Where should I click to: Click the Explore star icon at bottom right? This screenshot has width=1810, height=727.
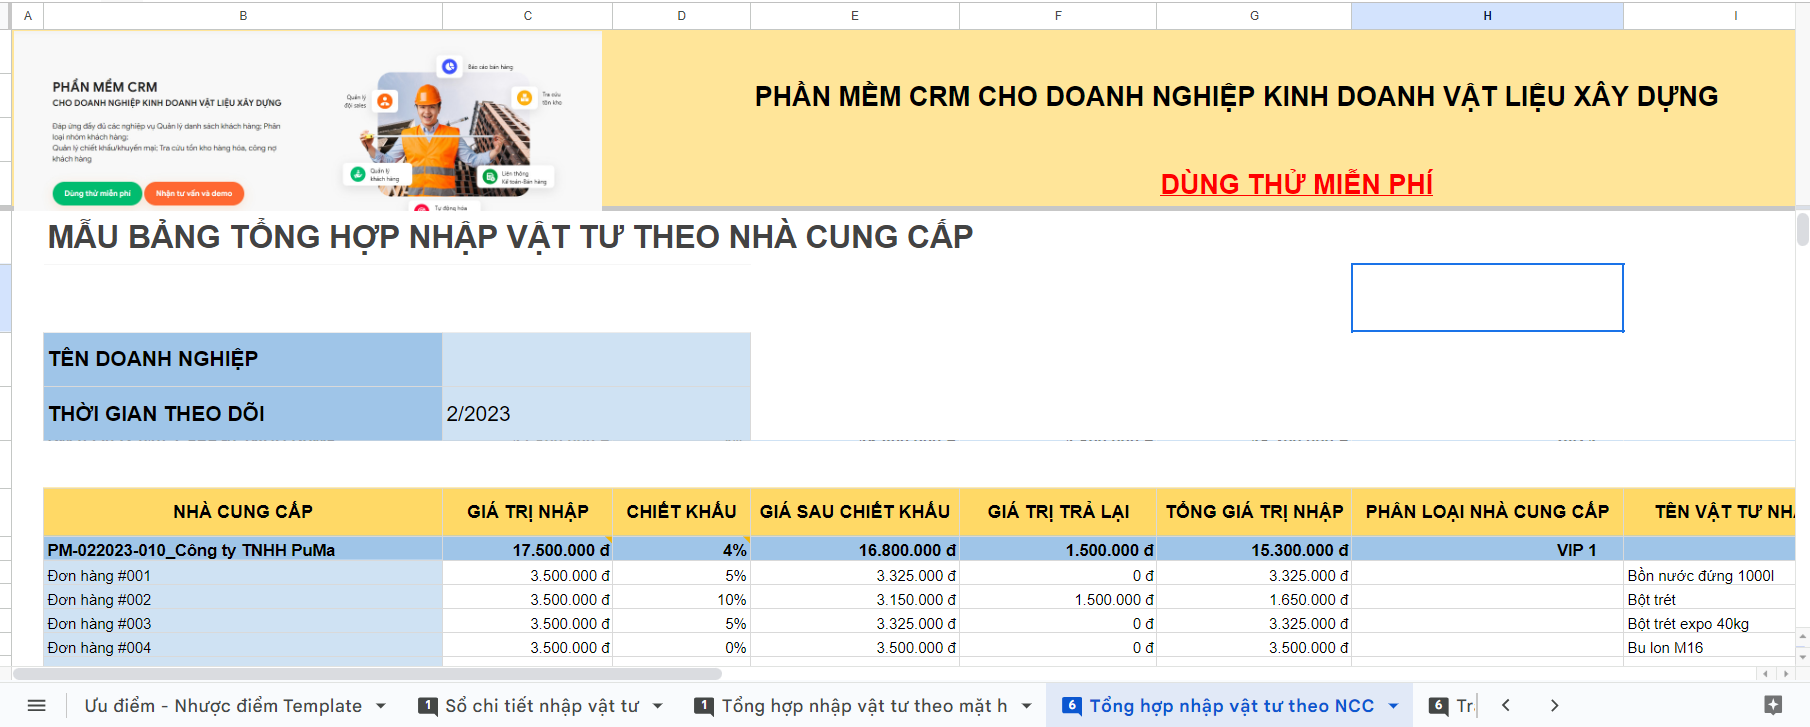1773,705
